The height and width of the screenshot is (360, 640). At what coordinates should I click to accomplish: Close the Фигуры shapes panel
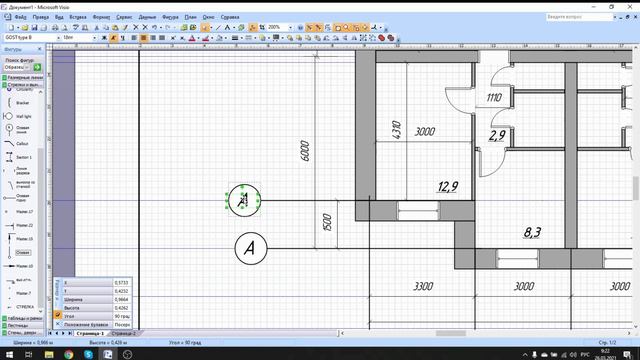tap(40, 49)
